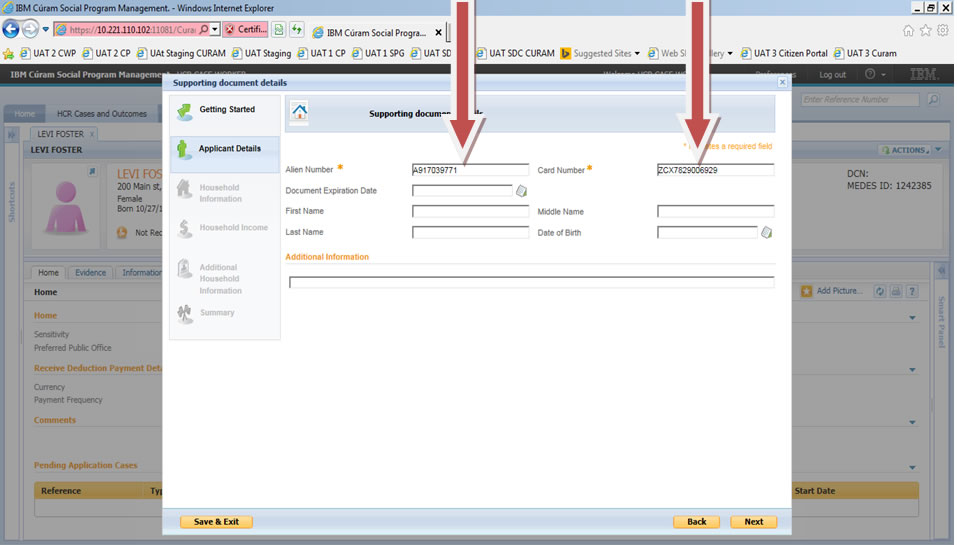Click the Last Name input field

(x=470, y=232)
